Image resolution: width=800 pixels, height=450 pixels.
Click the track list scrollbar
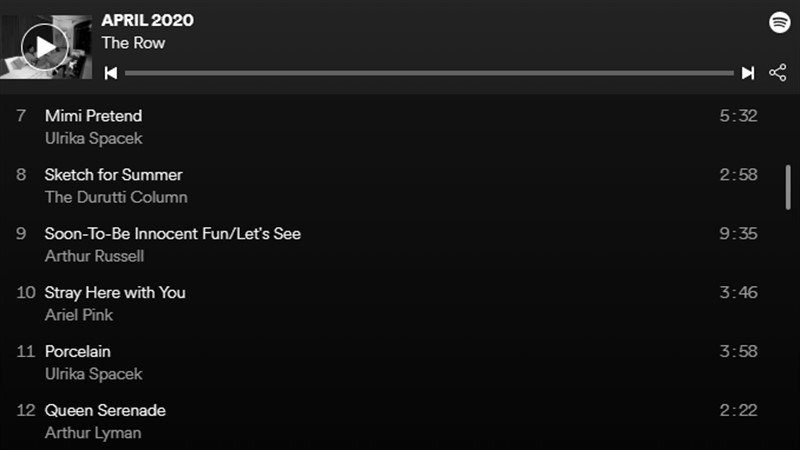pos(788,187)
